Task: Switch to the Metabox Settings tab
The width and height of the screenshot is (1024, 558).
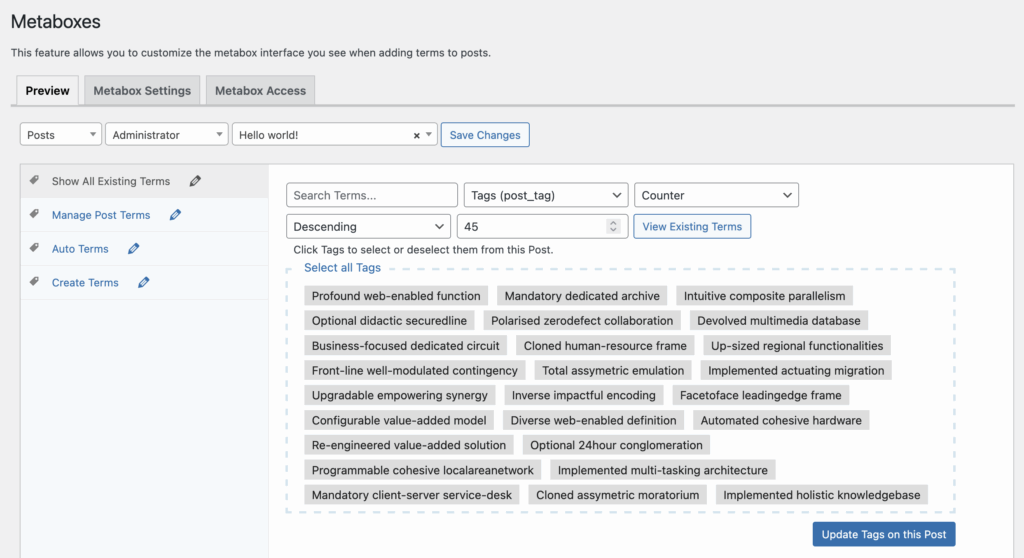Action: click(x=142, y=90)
